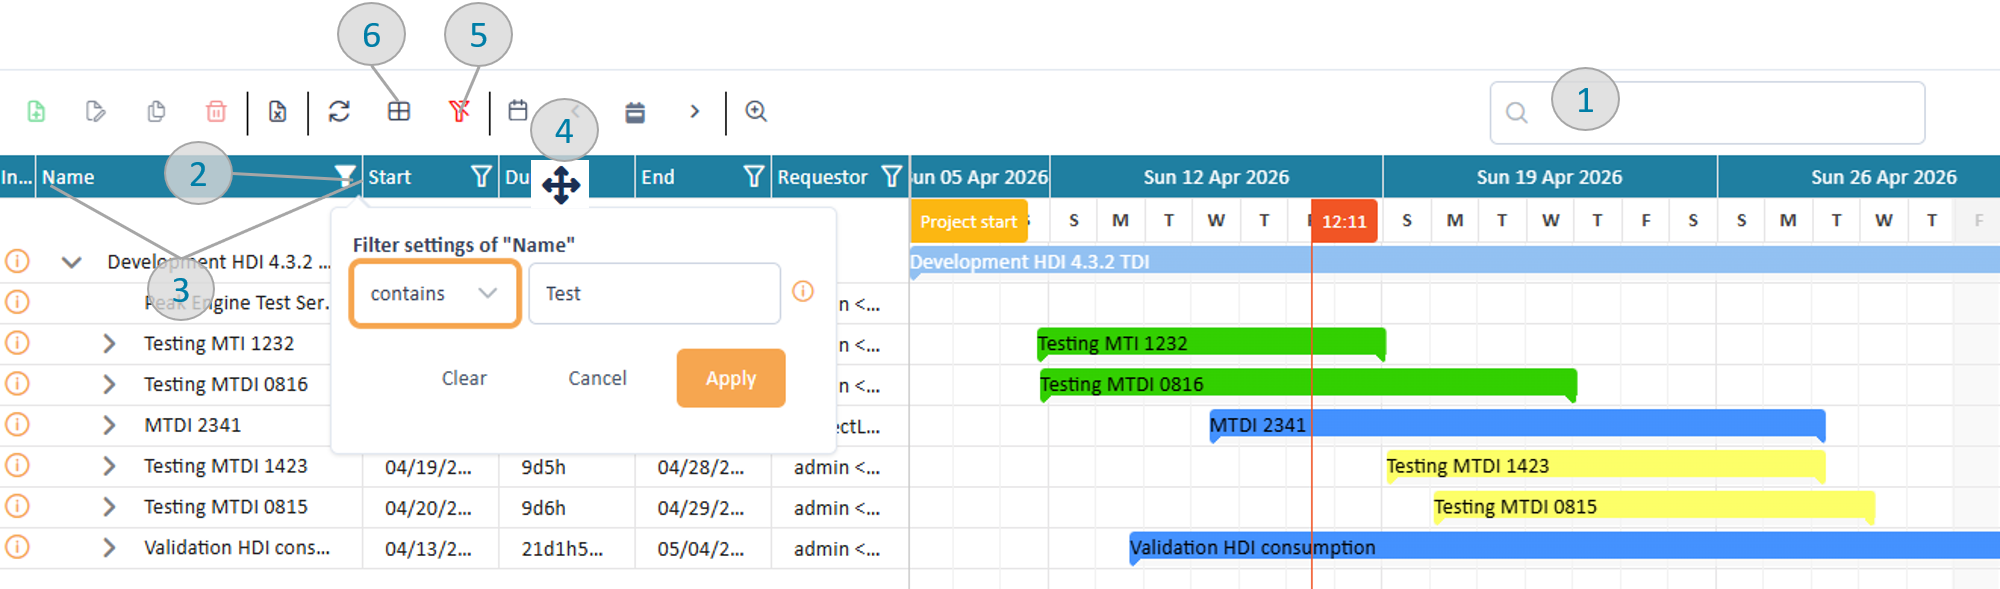Click the refresh icon in toolbar

click(339, 111)
